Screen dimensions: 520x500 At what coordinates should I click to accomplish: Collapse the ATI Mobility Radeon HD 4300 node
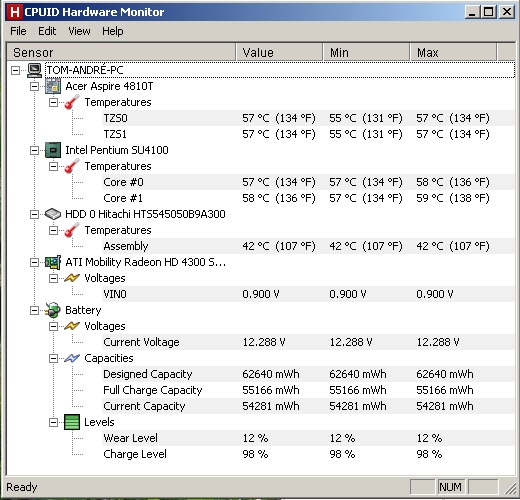(x=34, y=262)
